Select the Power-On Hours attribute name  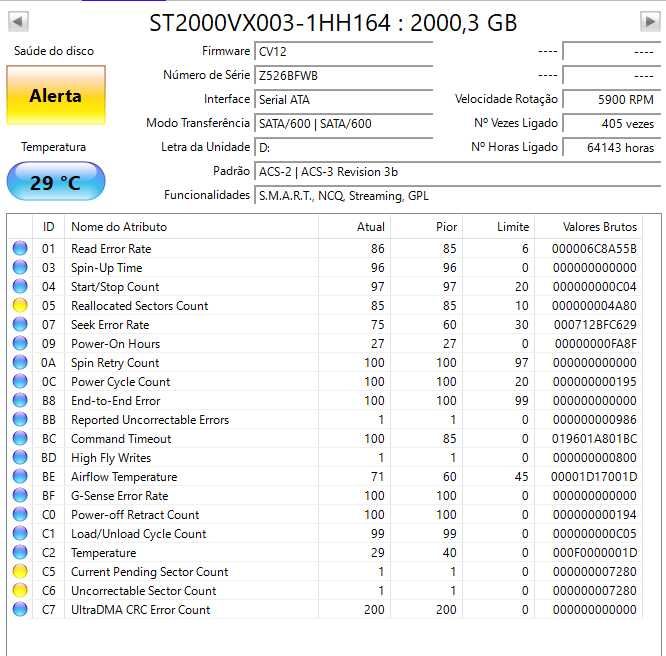point(116,344)
